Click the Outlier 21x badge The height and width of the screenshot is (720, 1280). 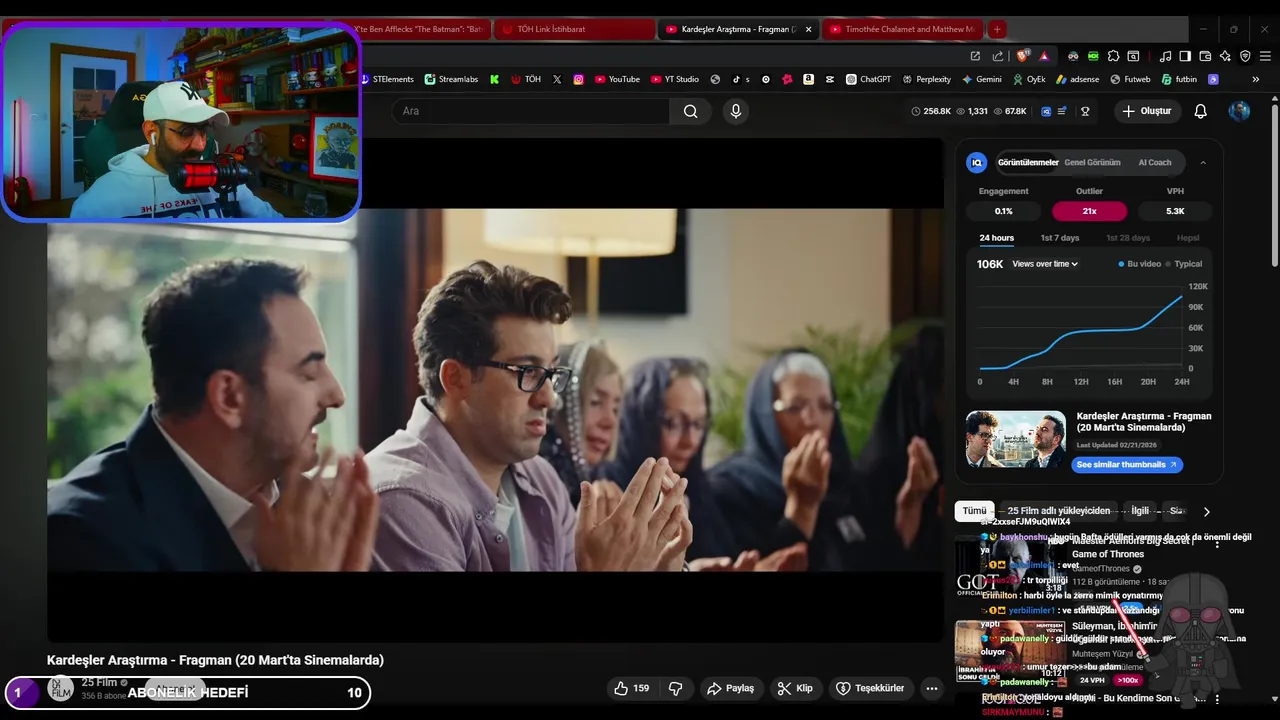1089,211
